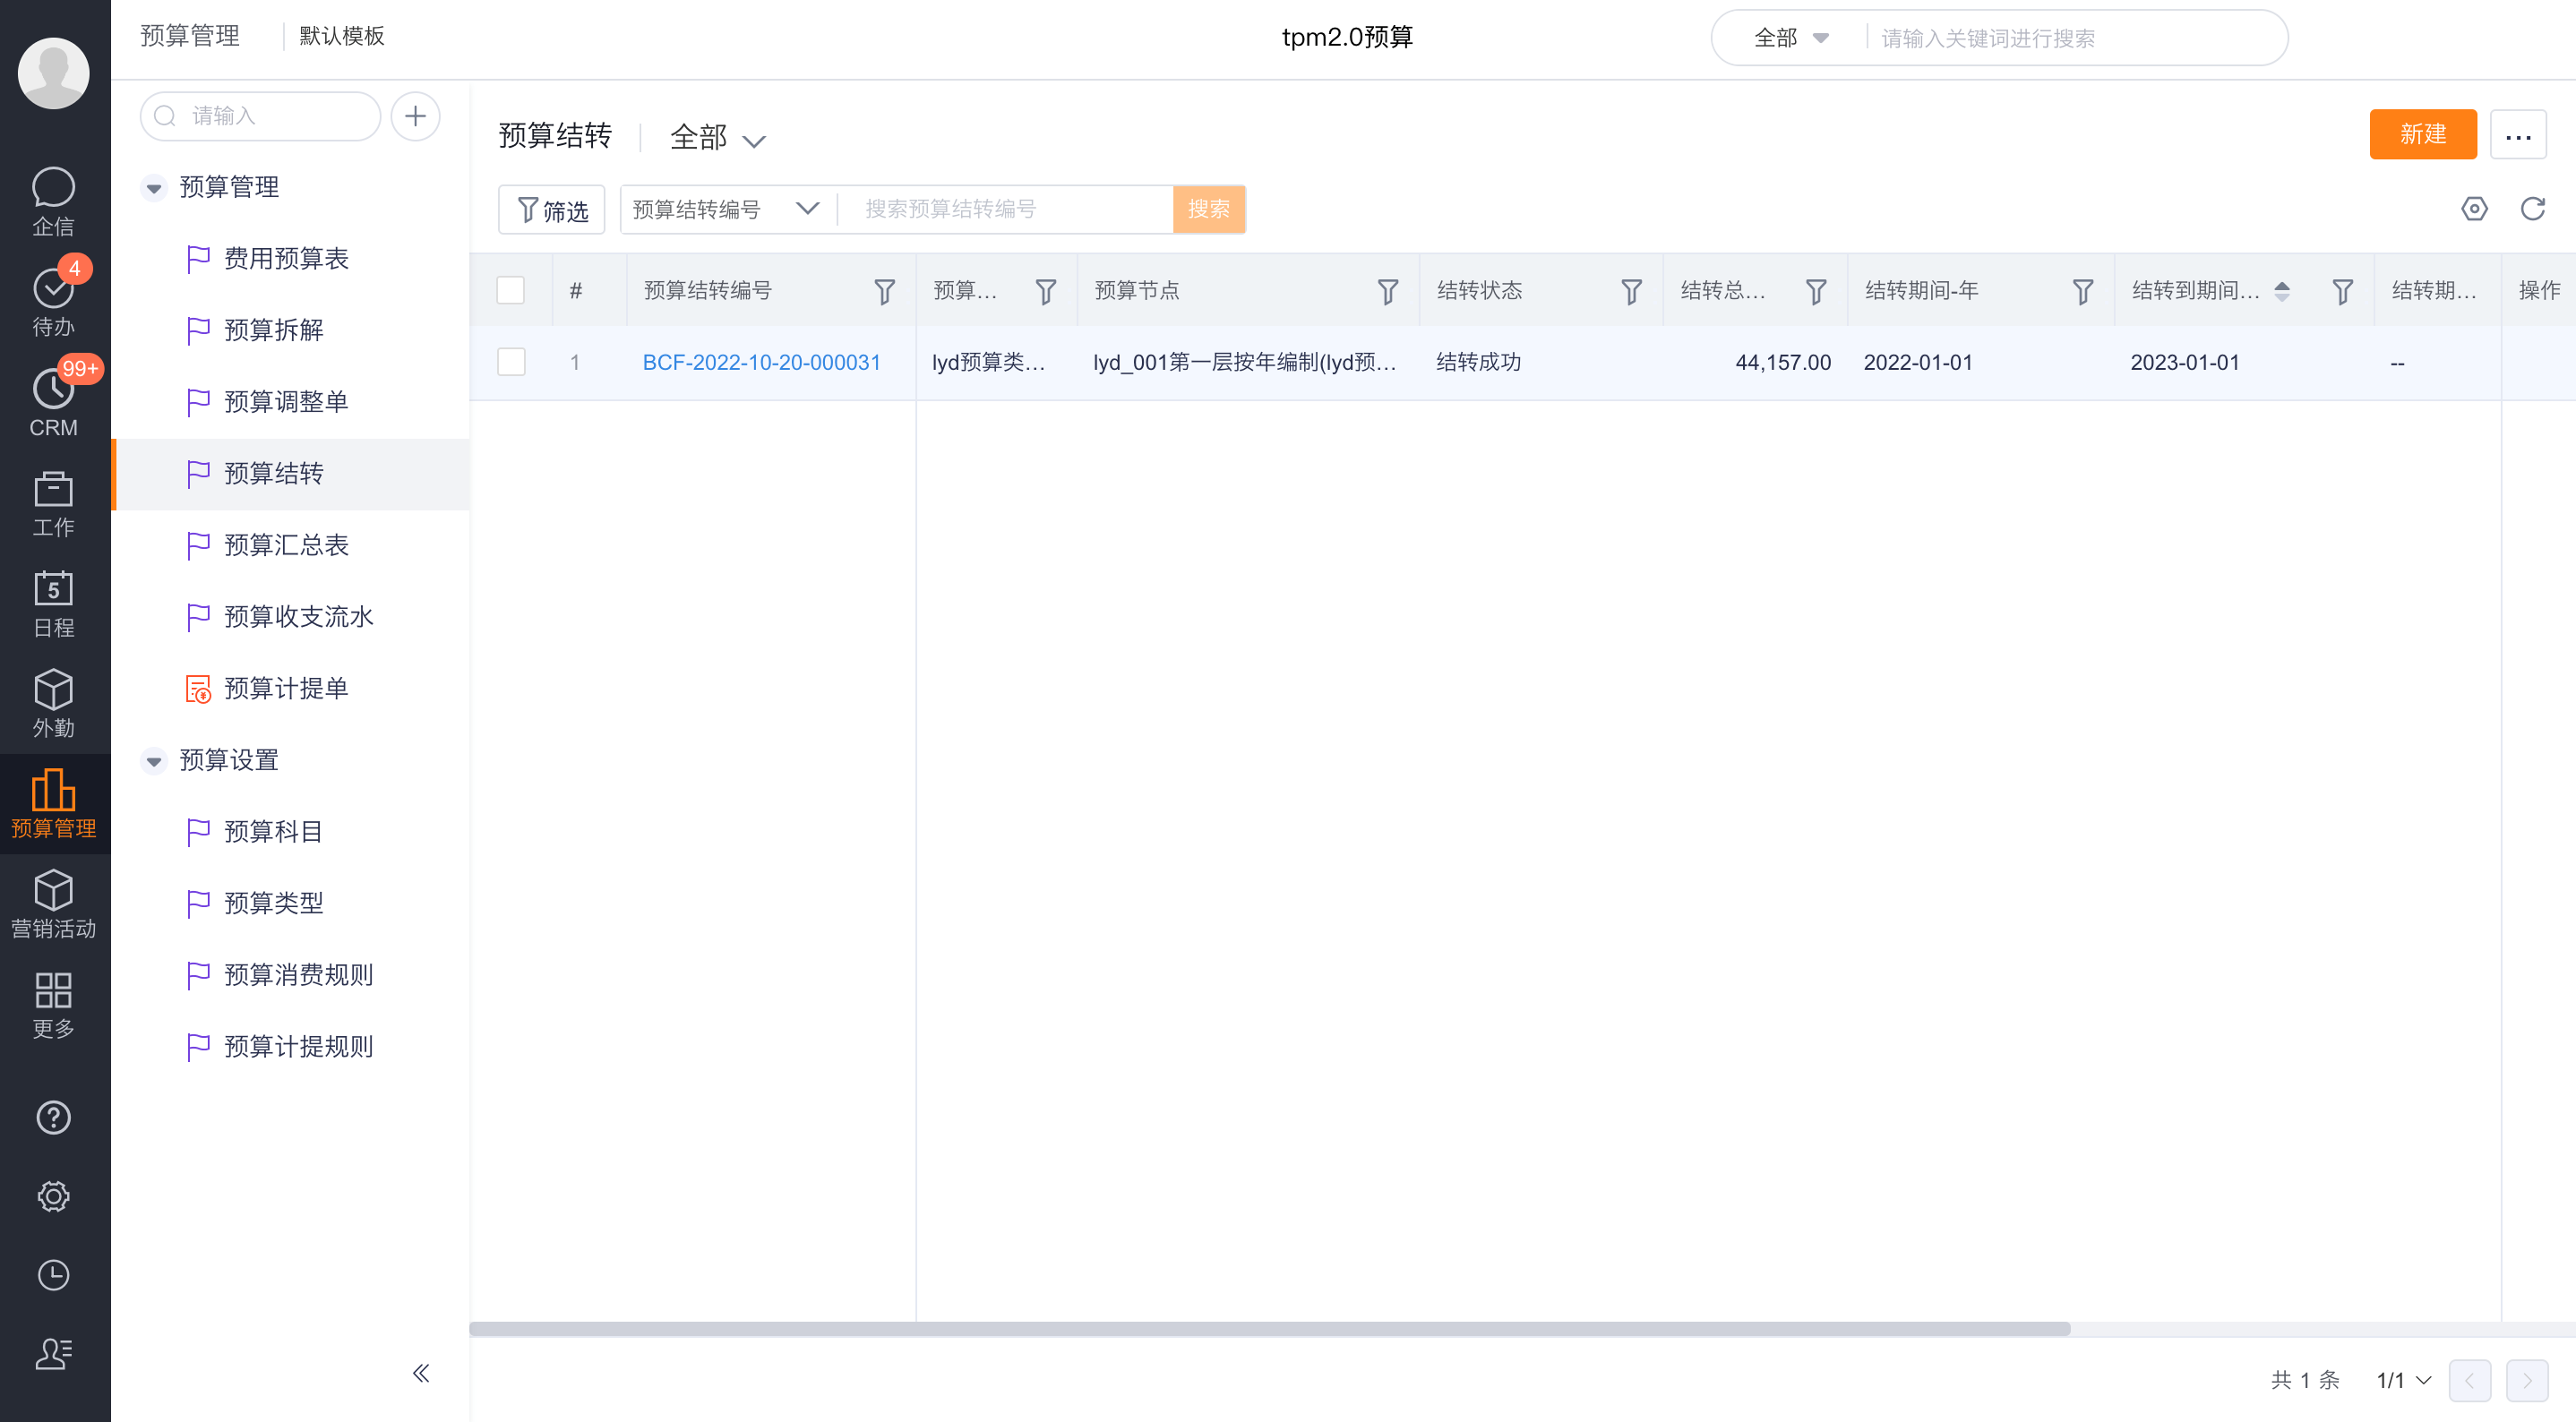Click the 44,157.00 amount cell
The height and width of the screenshot is (1422, 2576).
1783,362
